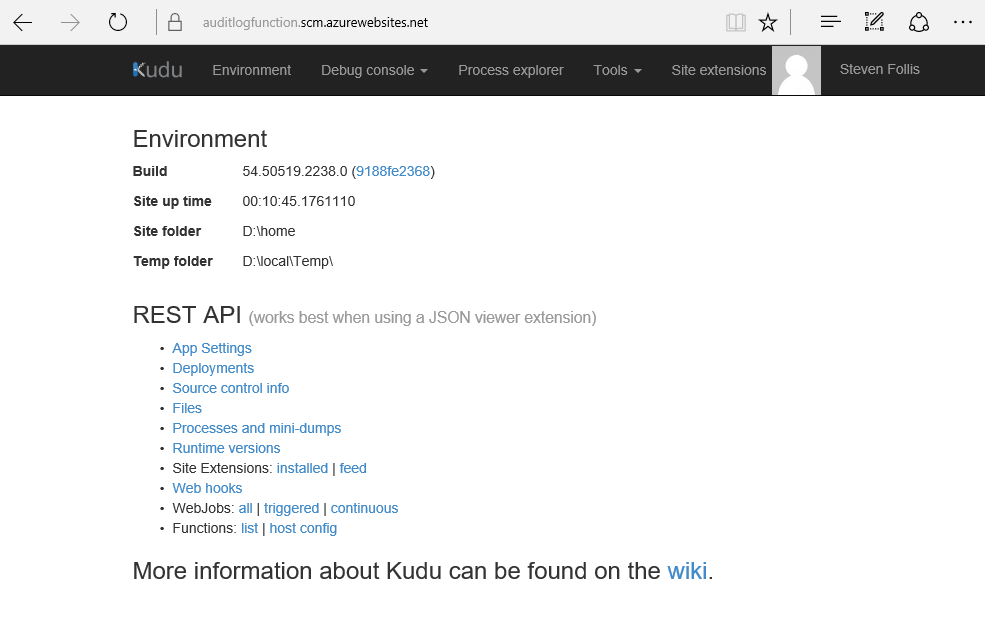This screenshot has width=985, height=640.
Task: Click the Site up time label
Action: point(172,202)
